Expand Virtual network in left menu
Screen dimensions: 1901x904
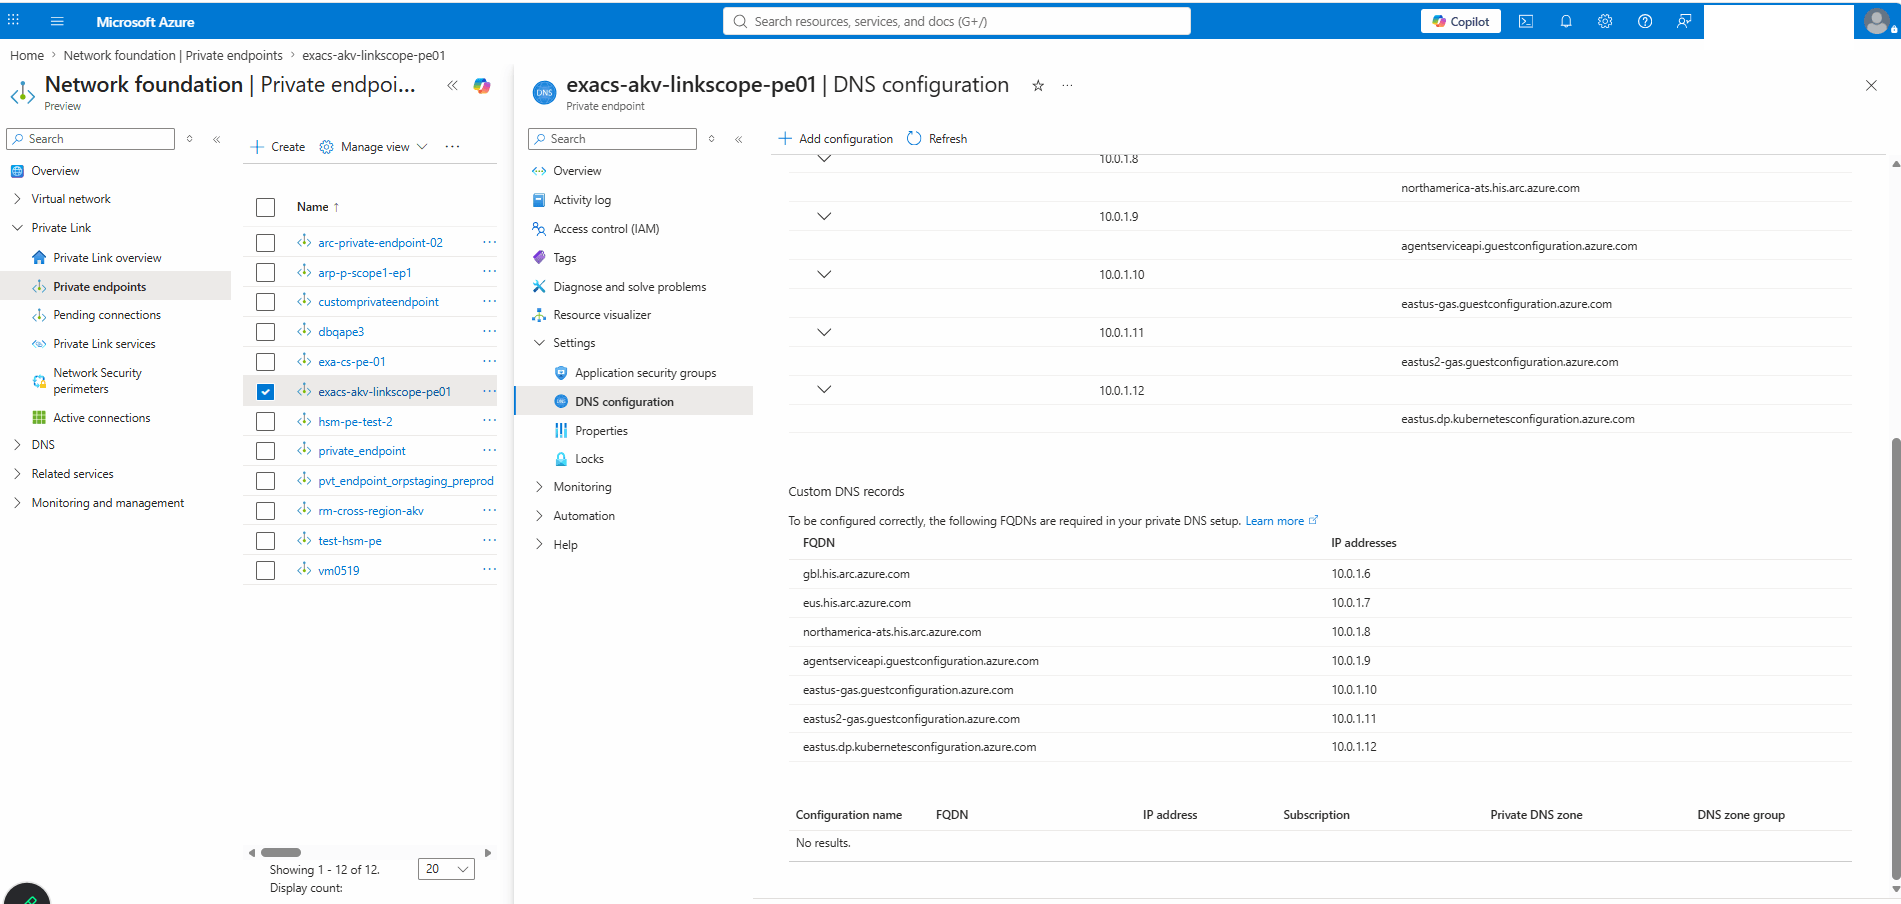tap(17, 199)
